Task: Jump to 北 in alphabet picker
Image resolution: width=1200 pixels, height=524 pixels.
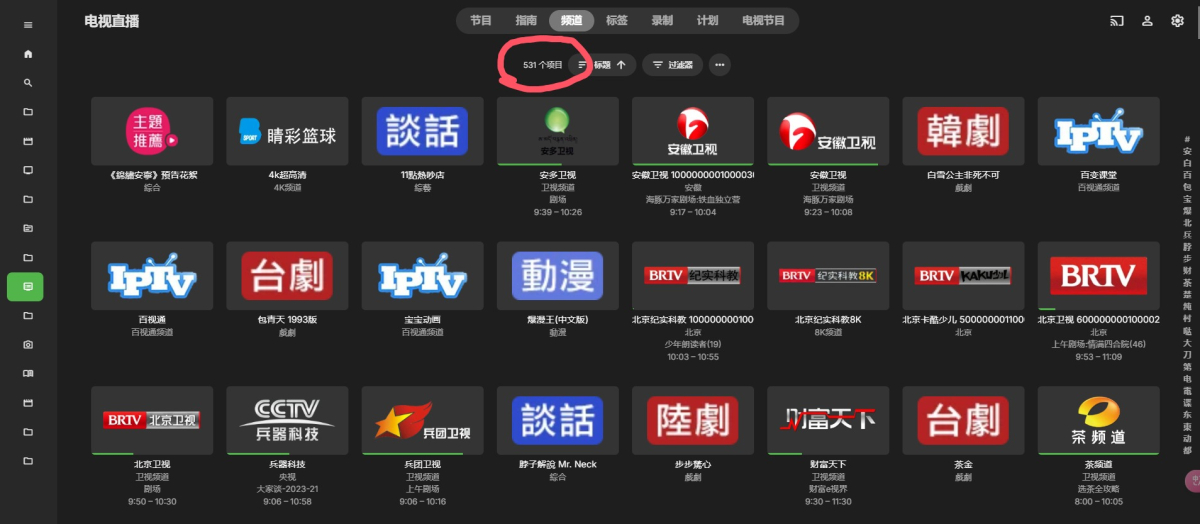Action: 1187,222
